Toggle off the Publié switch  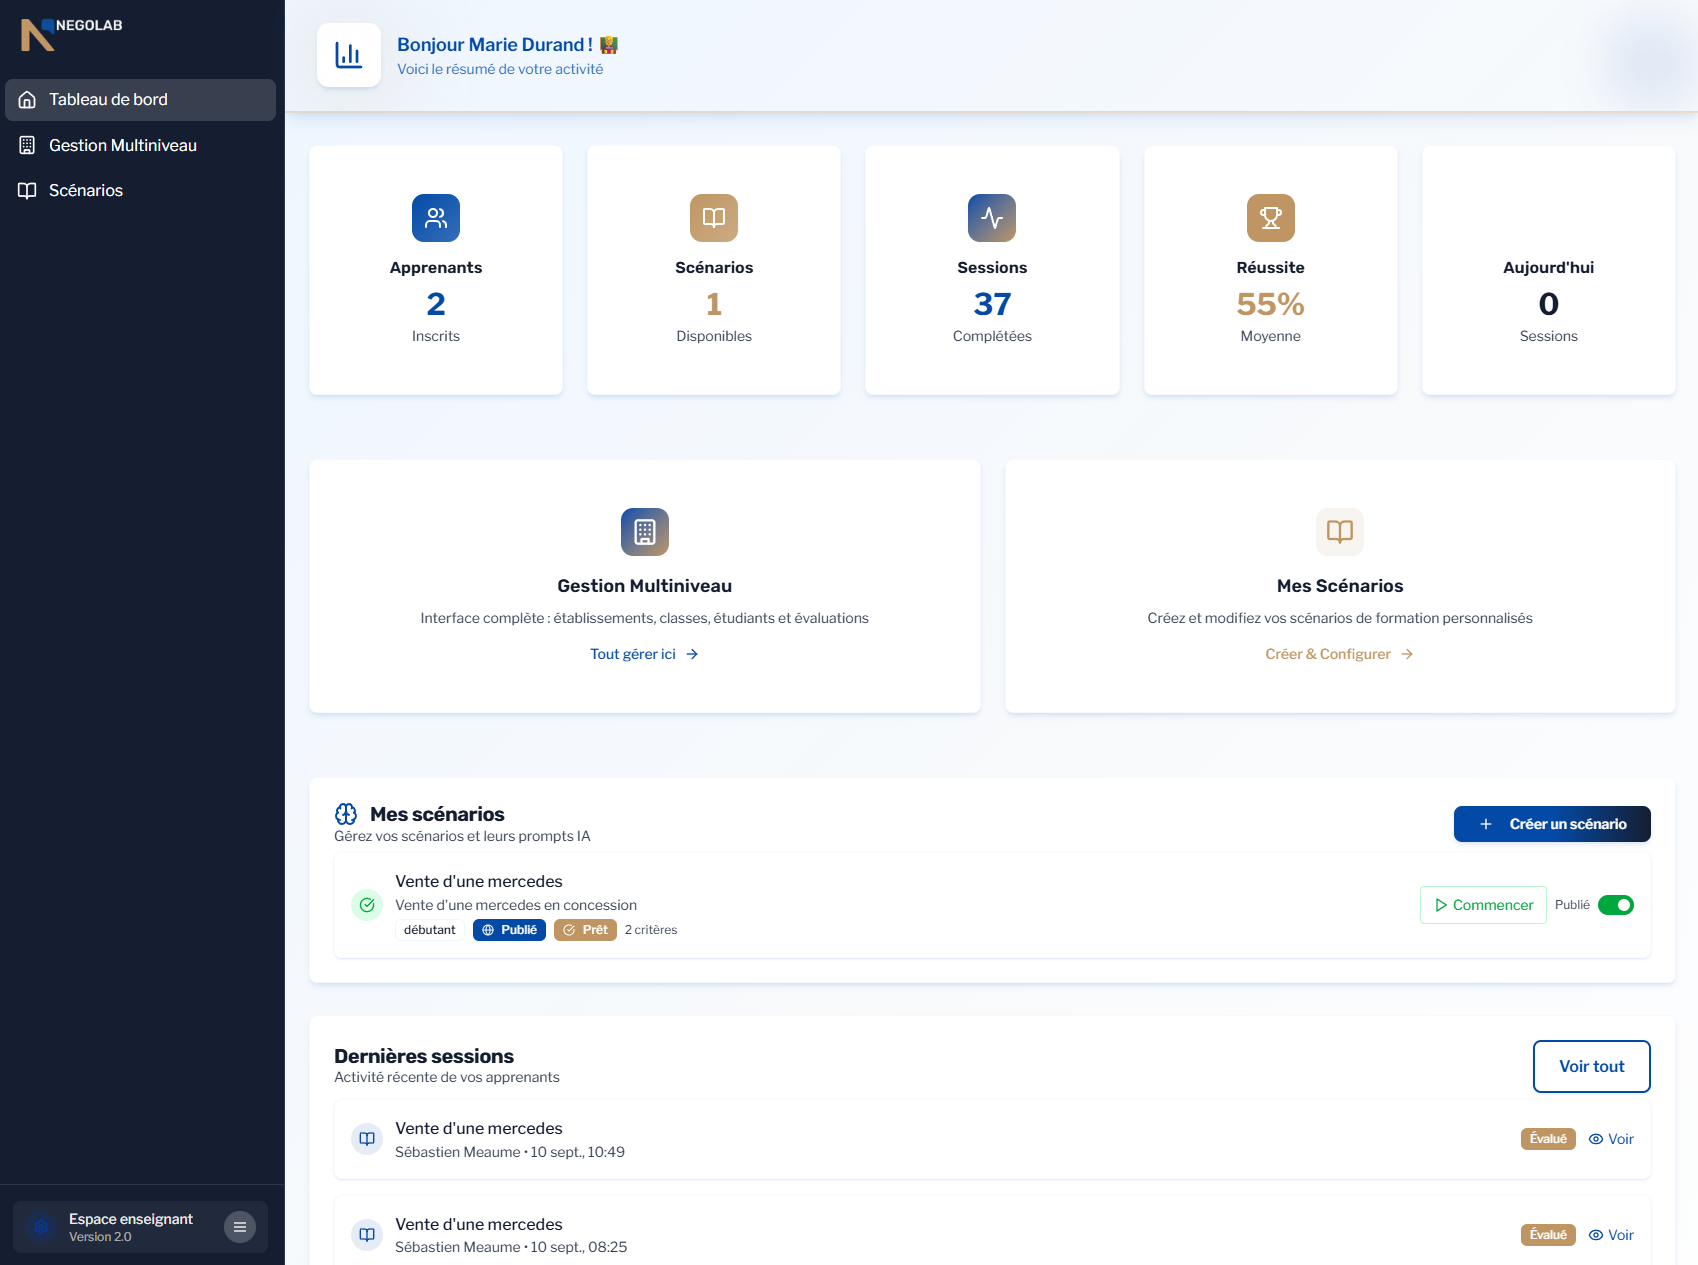coord(1615,905)
